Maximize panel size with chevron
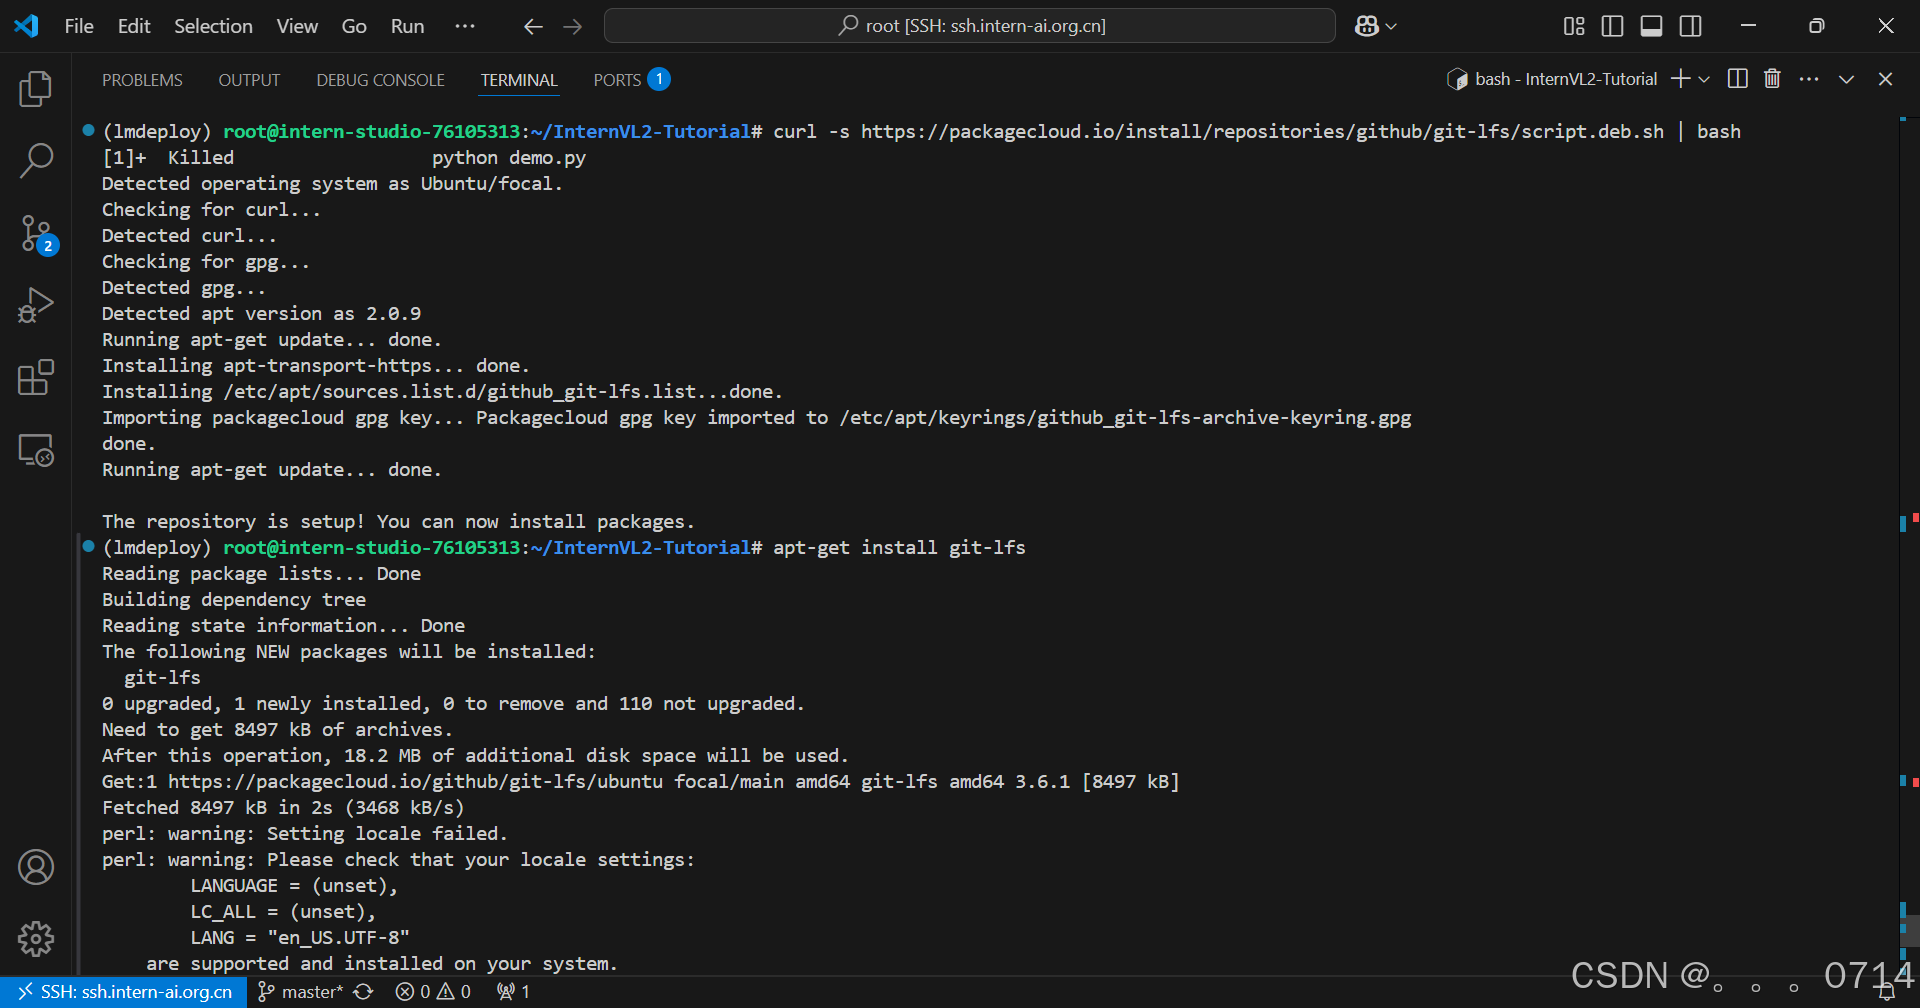This screenshot has width=1920, height=1008. click(1846, 79)
